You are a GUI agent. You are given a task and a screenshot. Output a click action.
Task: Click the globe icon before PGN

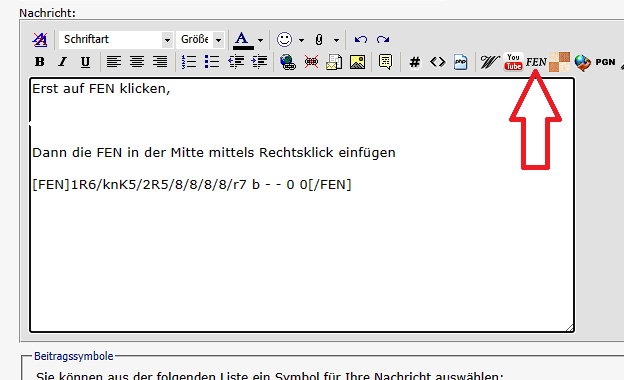(583, 62)
